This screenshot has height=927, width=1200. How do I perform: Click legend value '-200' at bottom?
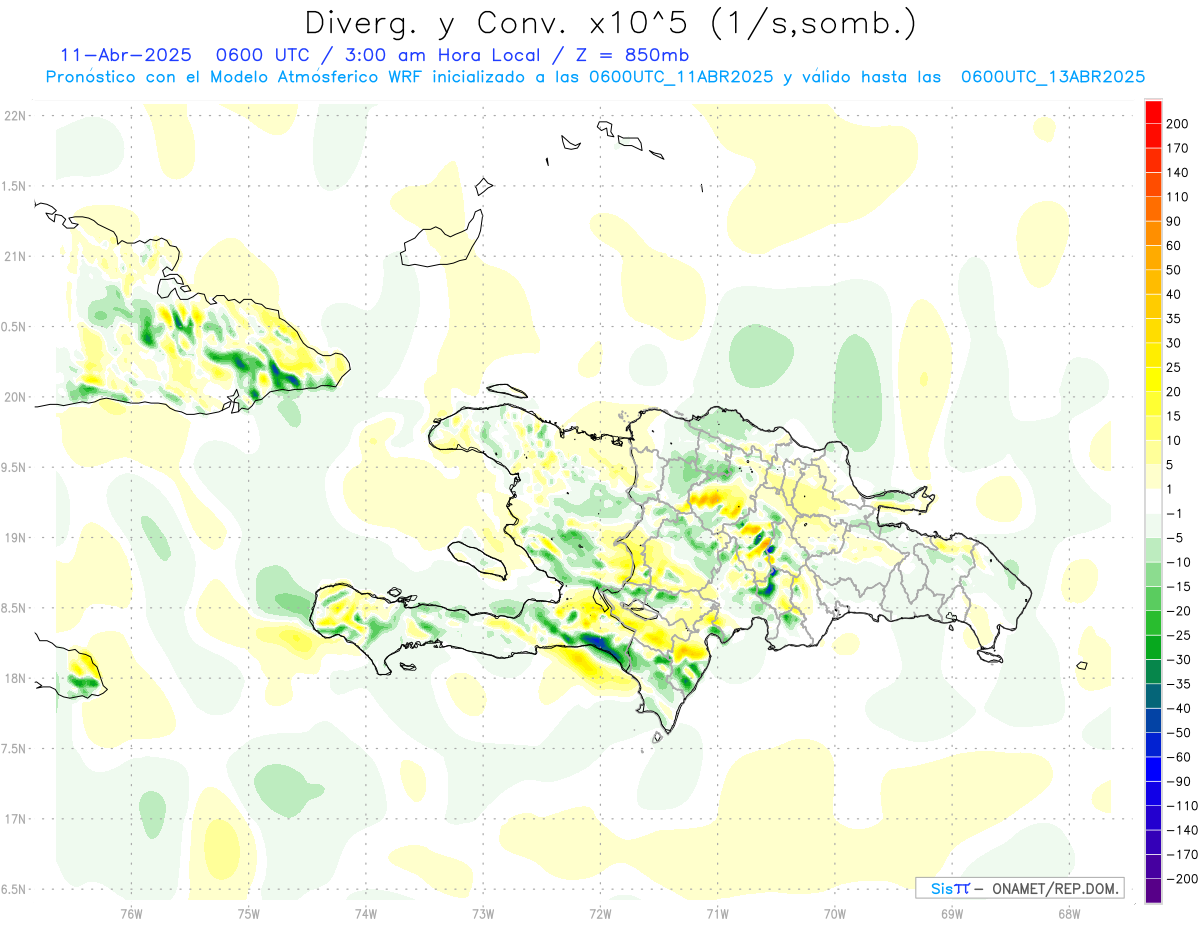tap(1182, 878)
